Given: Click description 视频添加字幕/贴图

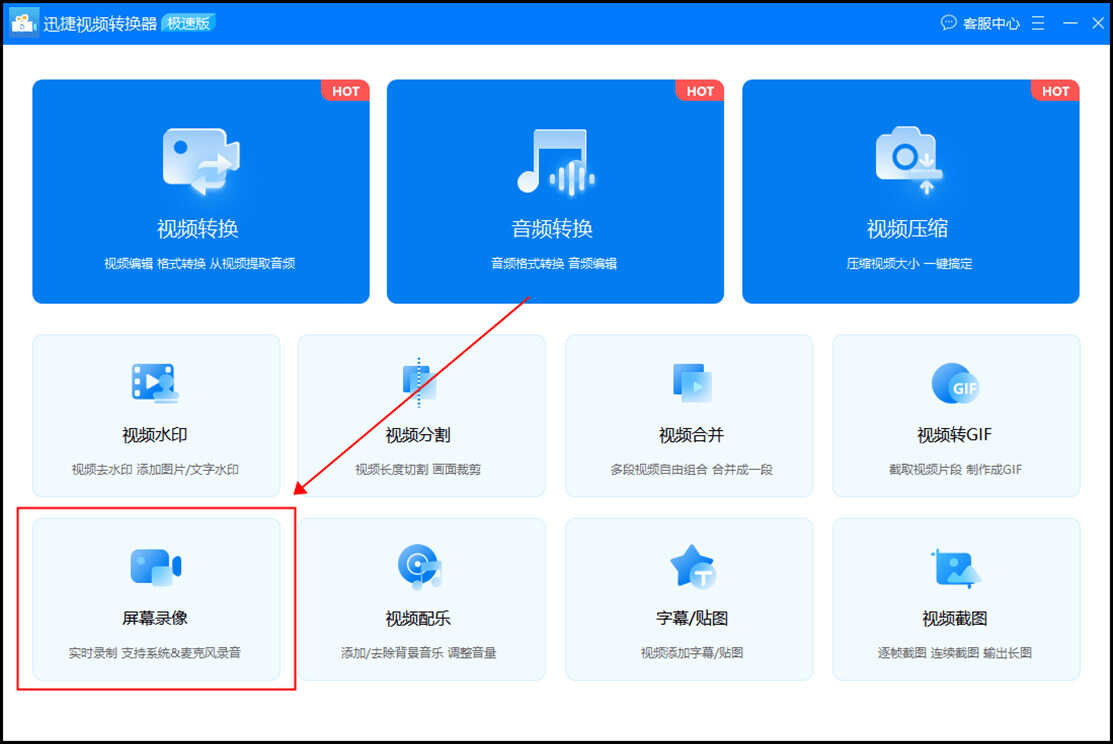Looking at the screenshot, I should [692, 652].
